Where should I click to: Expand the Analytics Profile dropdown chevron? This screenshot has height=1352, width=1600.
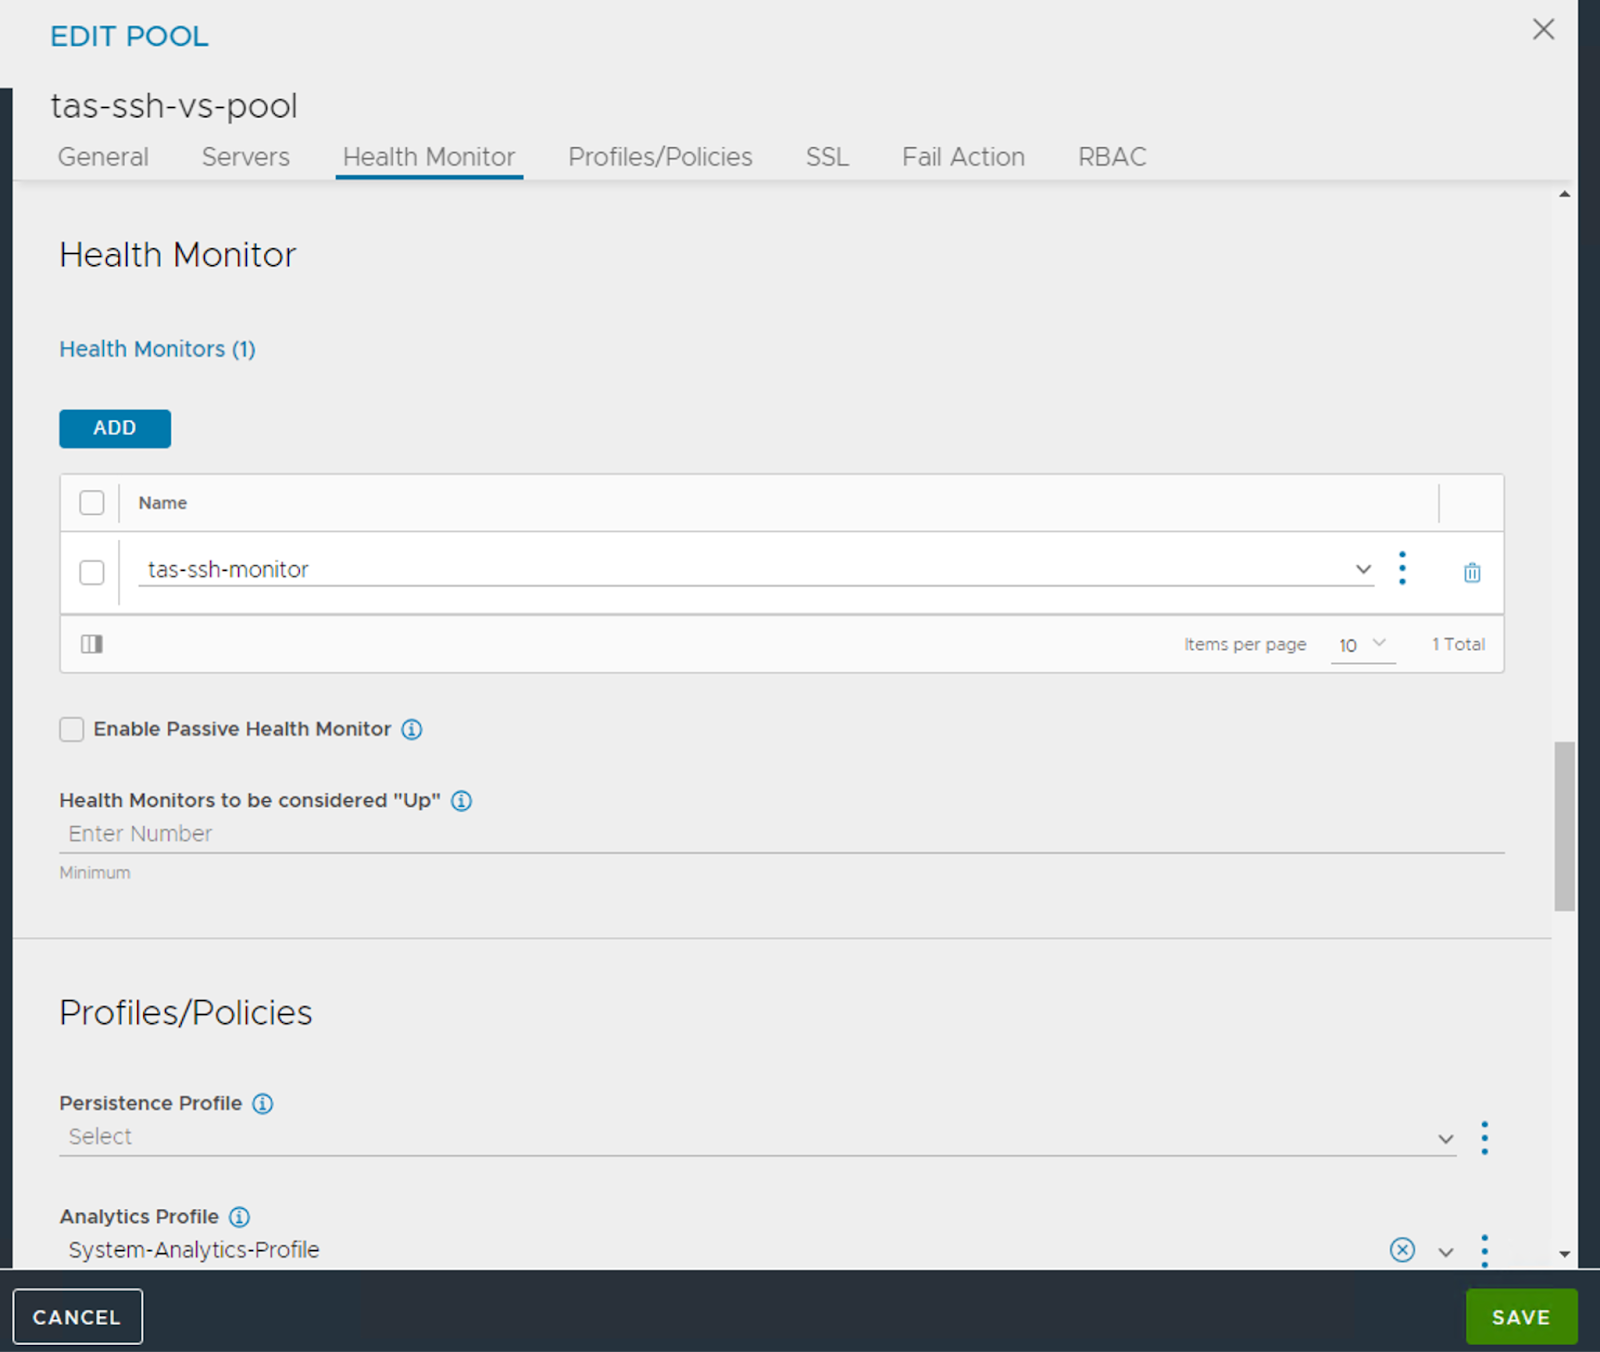[1445, 1252]
